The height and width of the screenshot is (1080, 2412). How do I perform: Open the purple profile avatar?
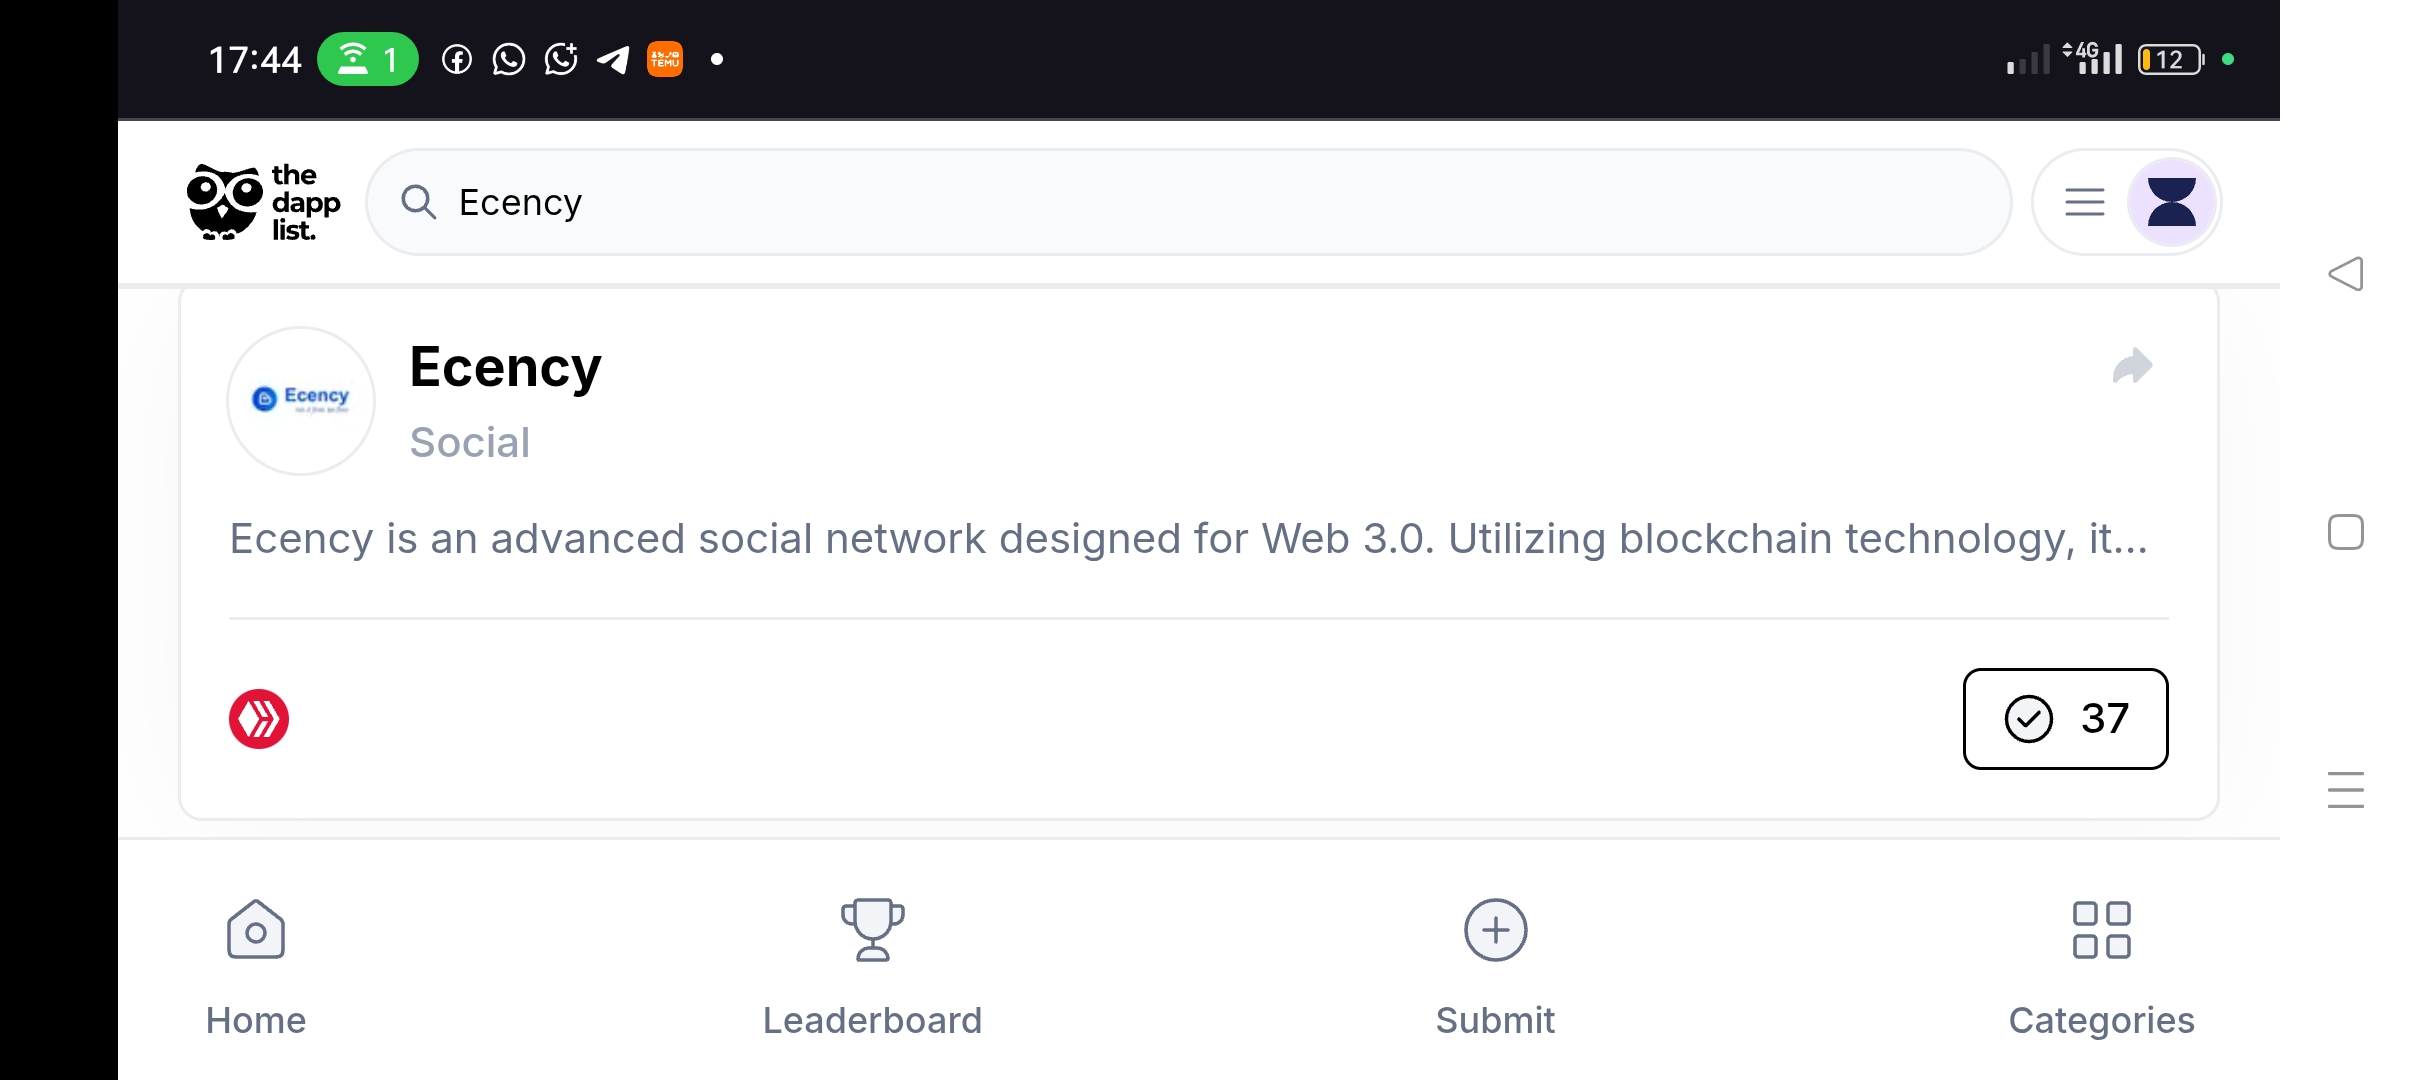click(x=2171, y=202)
